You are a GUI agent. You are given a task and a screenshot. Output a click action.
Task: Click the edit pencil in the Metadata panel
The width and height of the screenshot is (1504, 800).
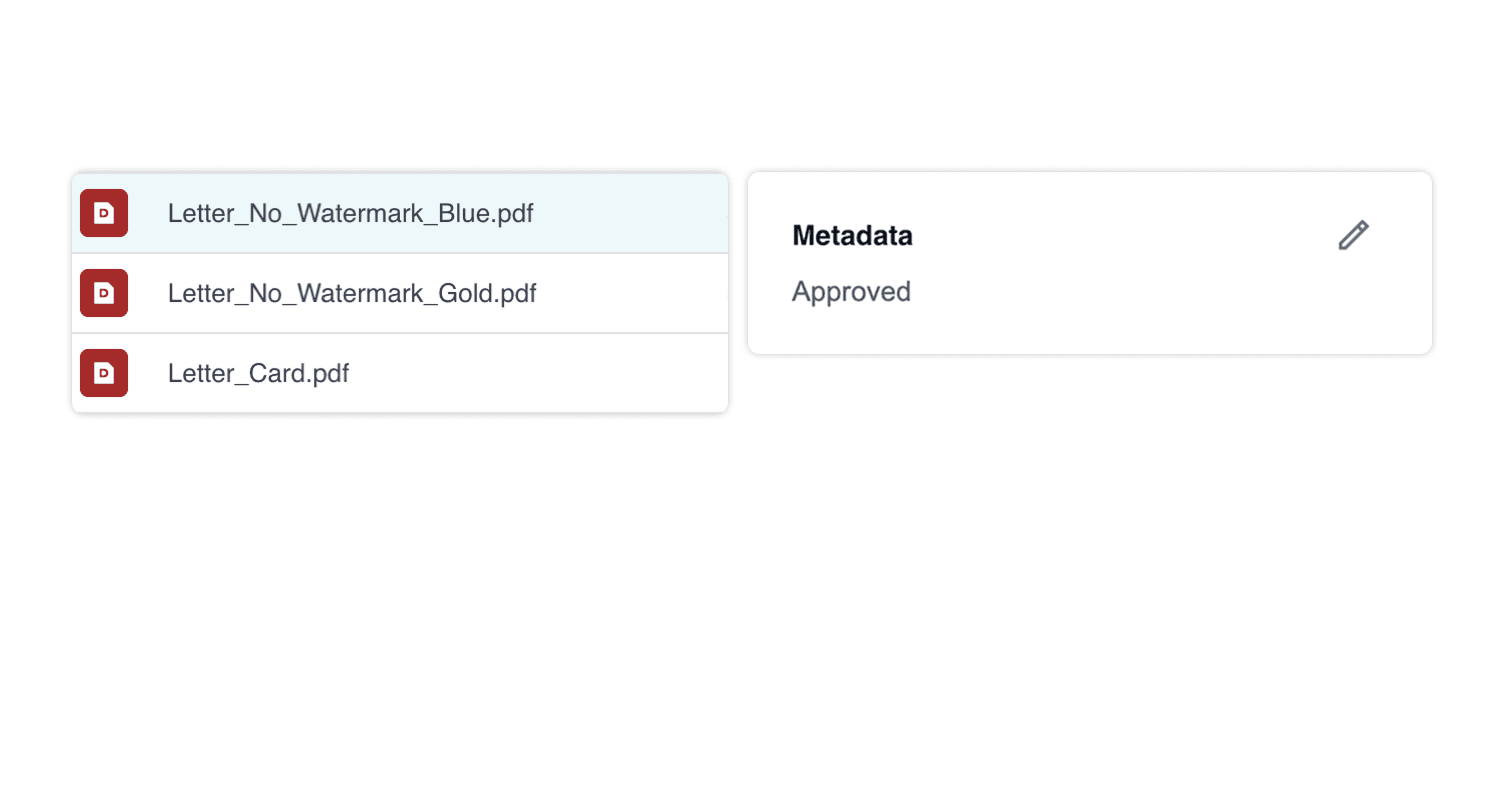(x=1353, y=235)
